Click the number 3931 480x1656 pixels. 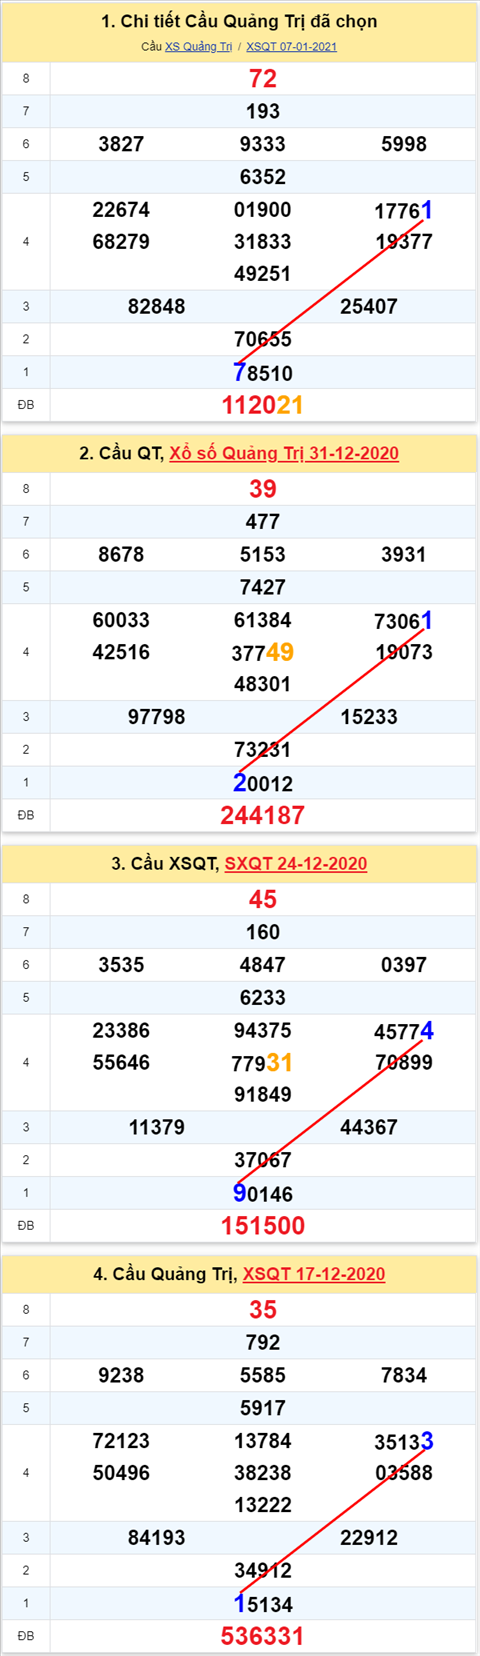404,554
